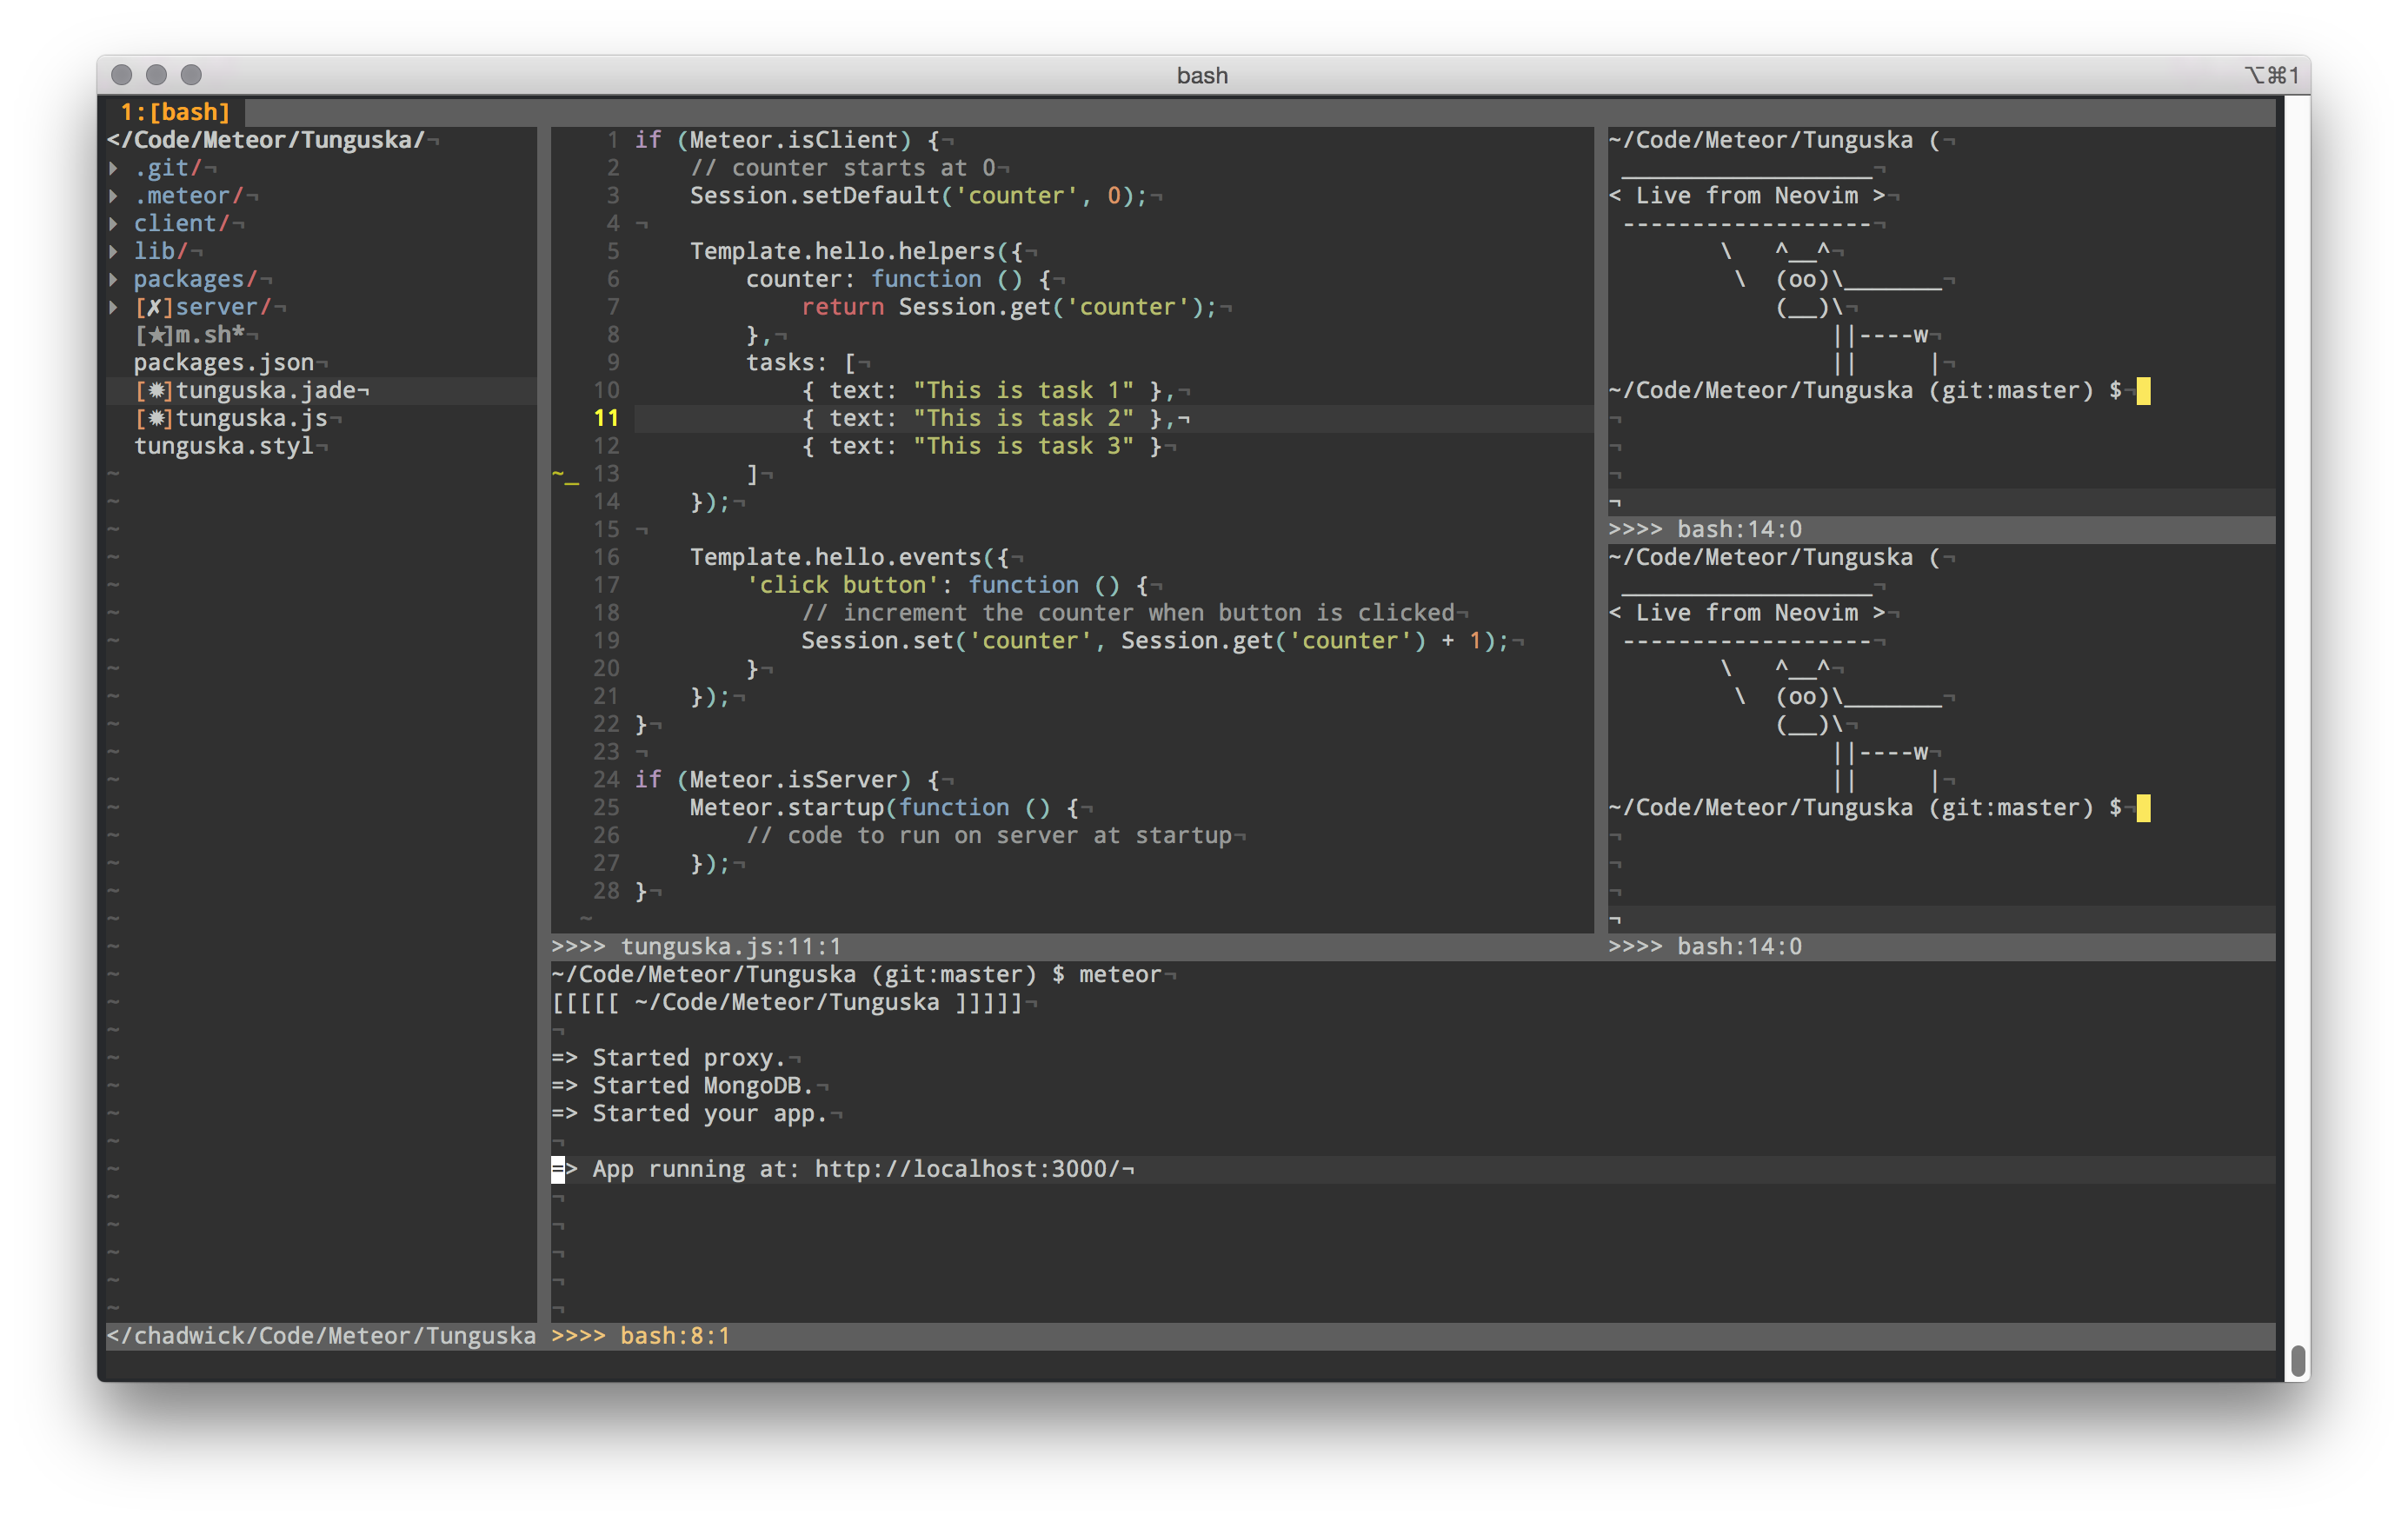This screenshot has height=1521, width=2408.
Task: Click the highlighted line number 11
Action: click(x=606, y=418)
